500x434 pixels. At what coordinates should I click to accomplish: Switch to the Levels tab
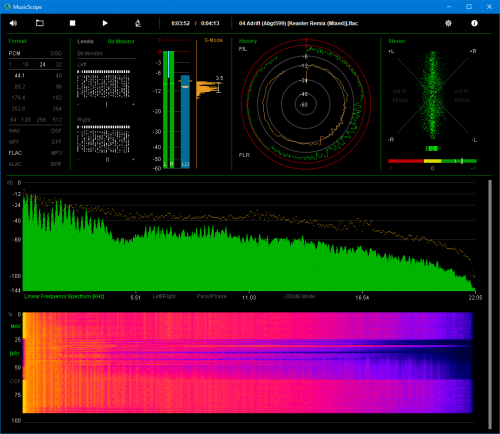pos(85,41)
